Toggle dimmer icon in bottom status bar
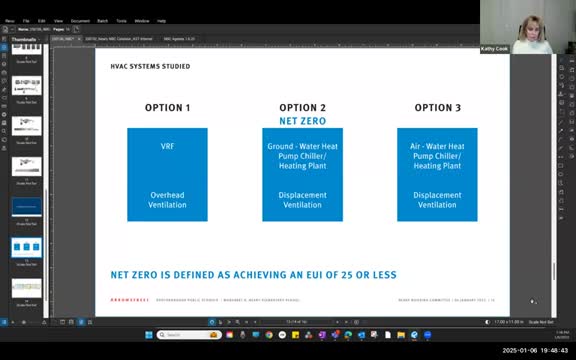The height and width of the screenshot is (360, 576). tap(487, 322)
